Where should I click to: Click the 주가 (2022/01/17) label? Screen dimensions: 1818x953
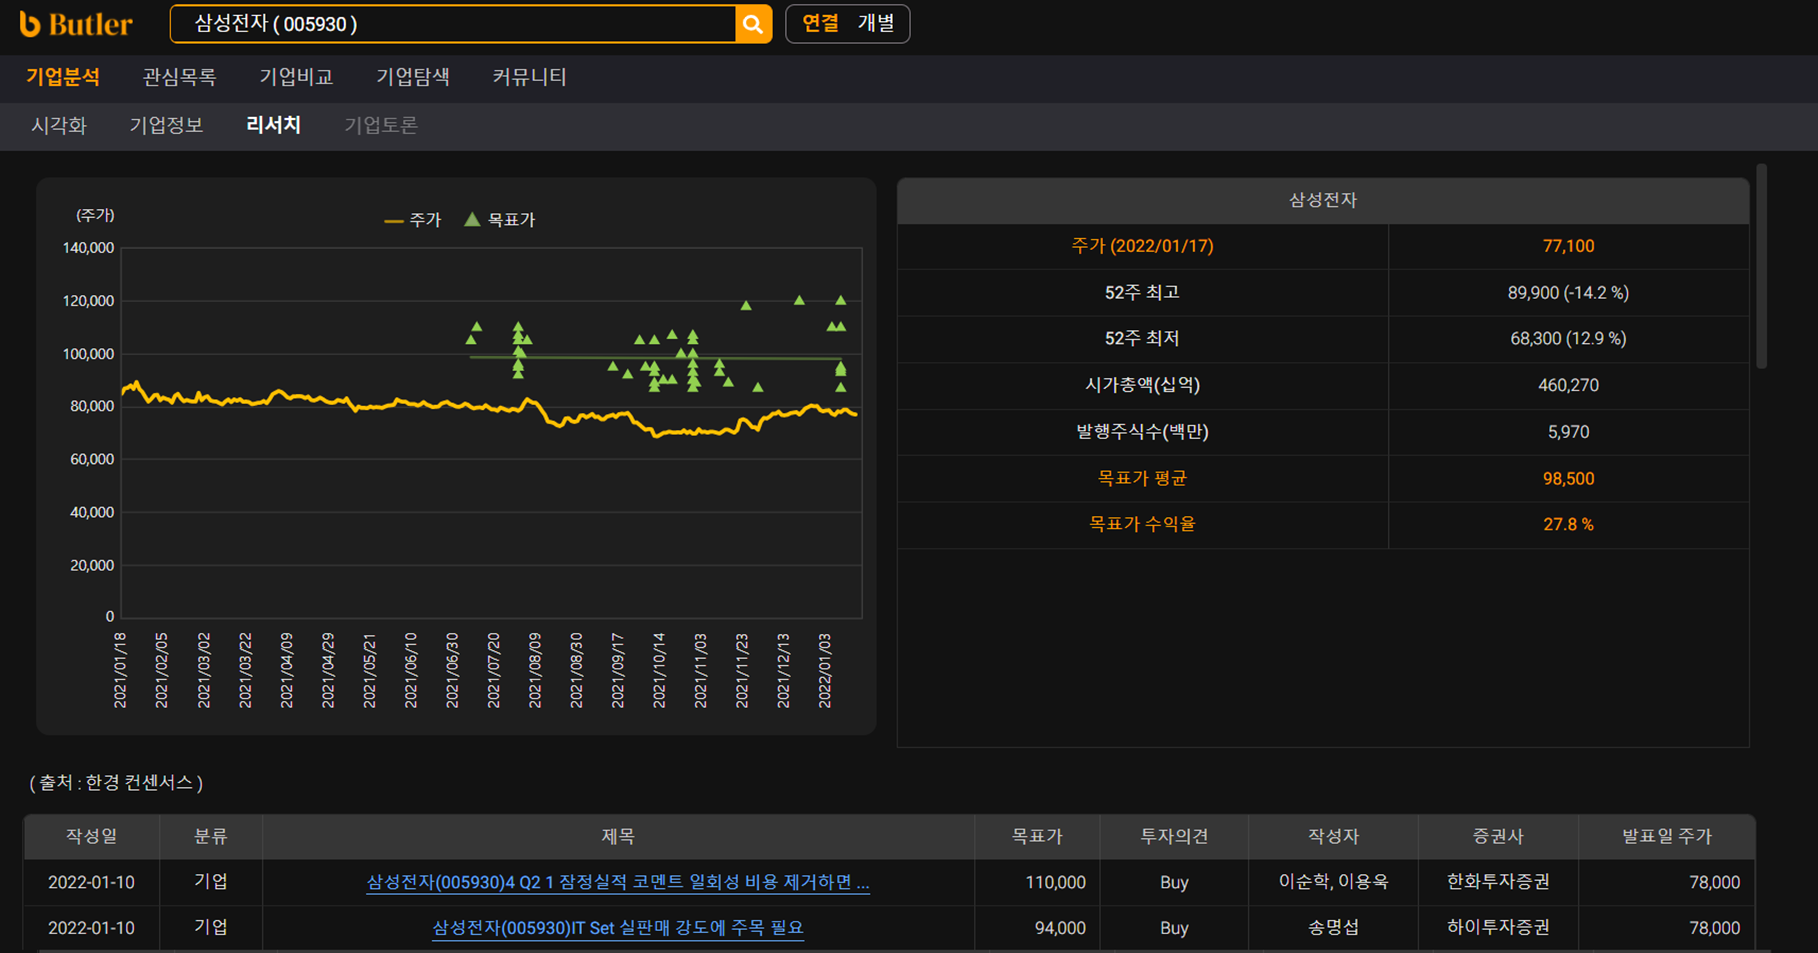point(1142,246)
